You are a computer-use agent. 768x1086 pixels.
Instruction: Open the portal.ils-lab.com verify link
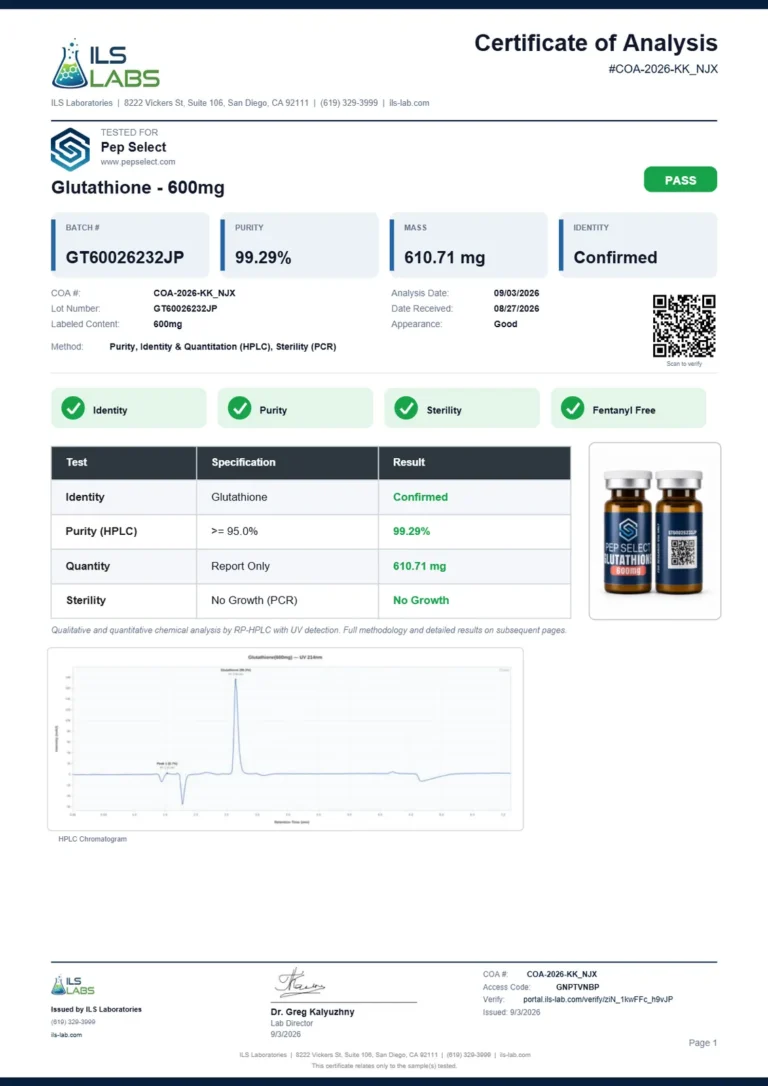click(598, 999)
